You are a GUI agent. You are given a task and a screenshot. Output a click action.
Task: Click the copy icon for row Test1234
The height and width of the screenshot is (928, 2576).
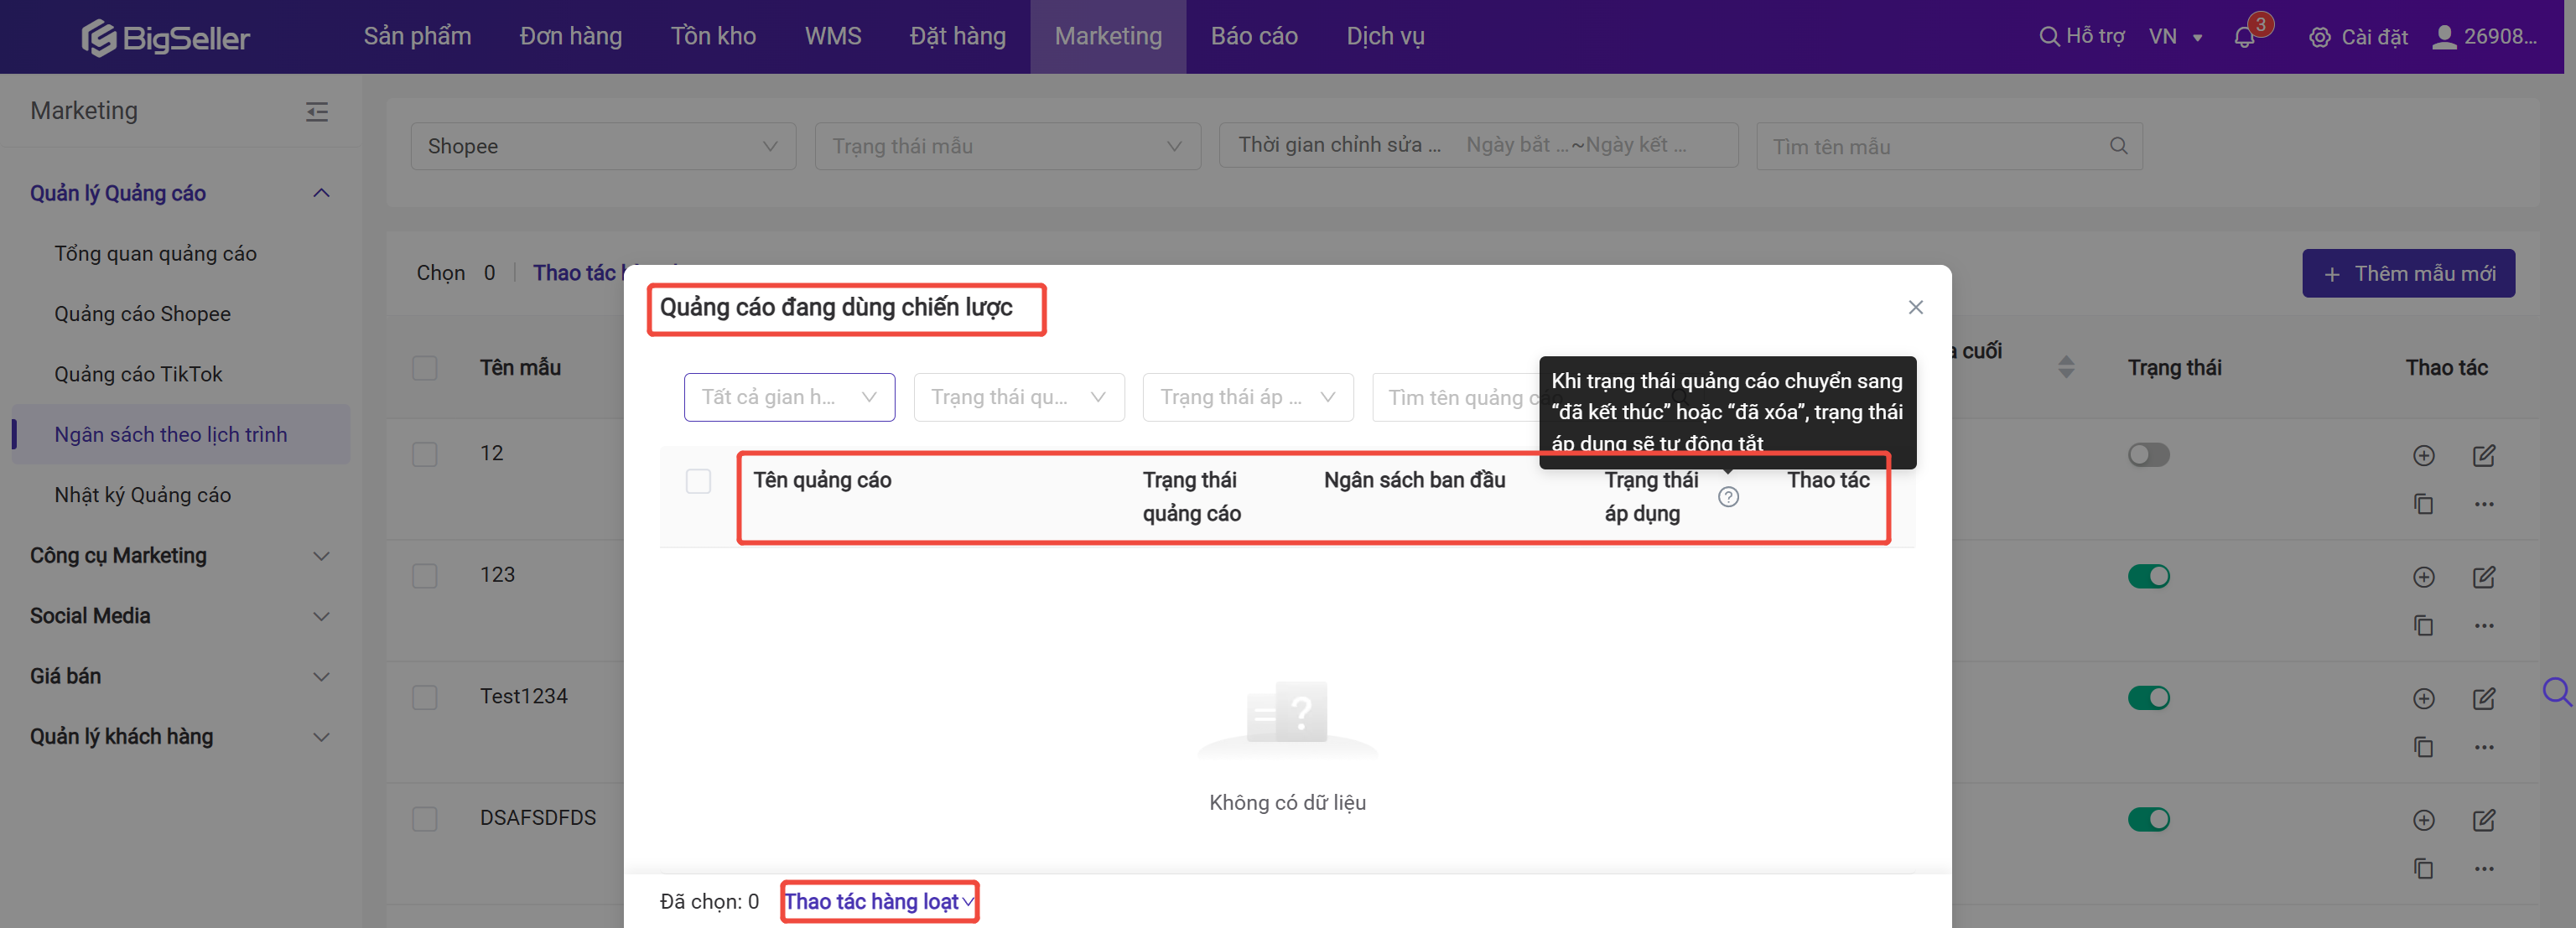click(2424, 747)
